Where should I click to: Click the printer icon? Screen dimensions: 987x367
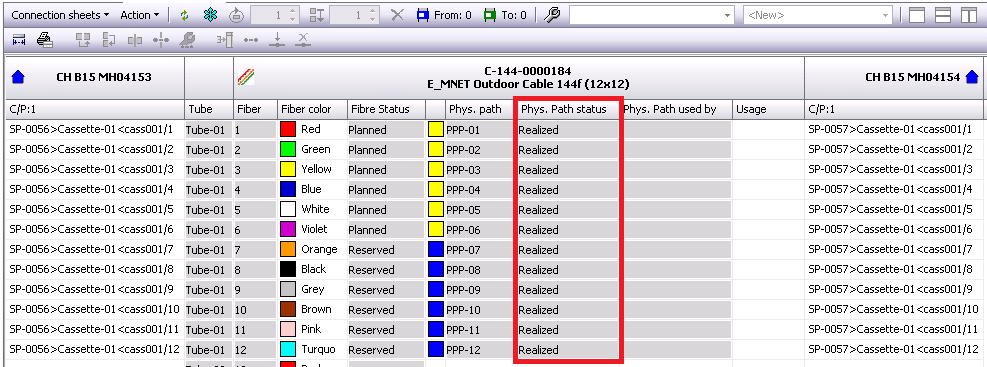pos(44,40)
